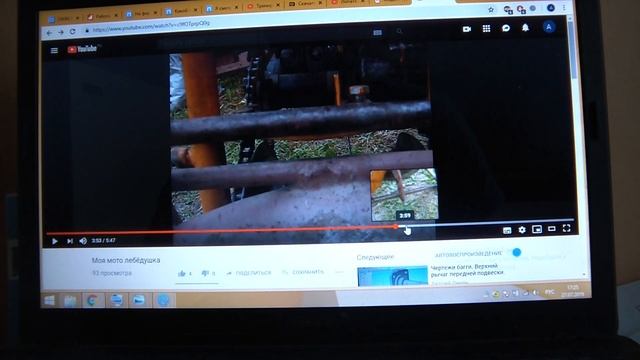Seek within the red video progress bar

(x=222, y=231)
